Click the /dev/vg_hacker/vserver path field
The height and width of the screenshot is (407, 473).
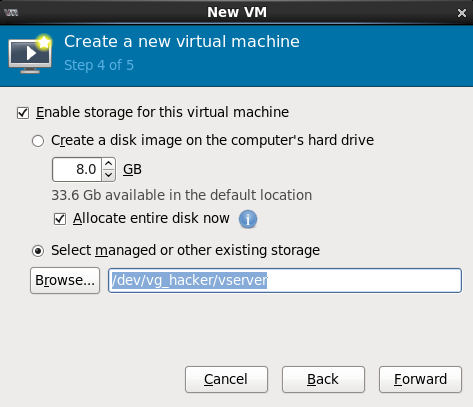tap(285, 280)
